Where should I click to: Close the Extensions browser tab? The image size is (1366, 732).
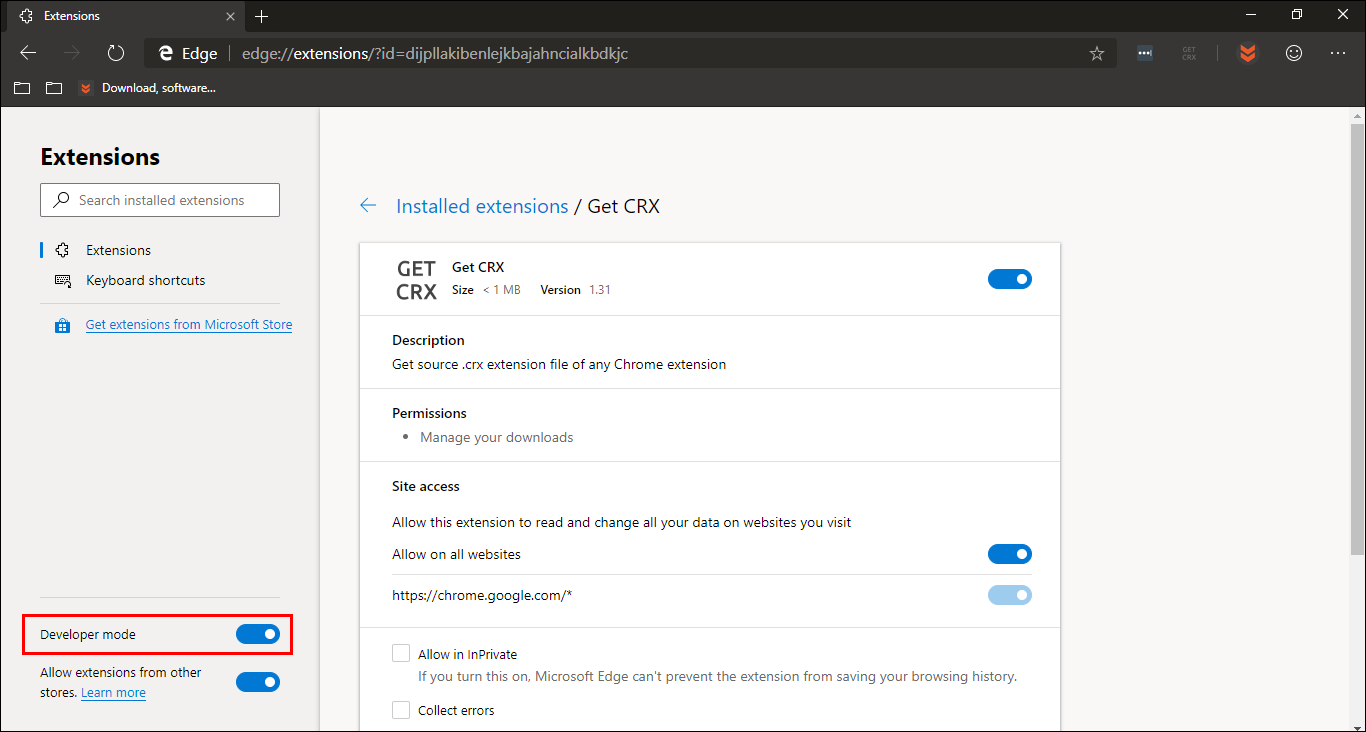click(x=230, y=16)
